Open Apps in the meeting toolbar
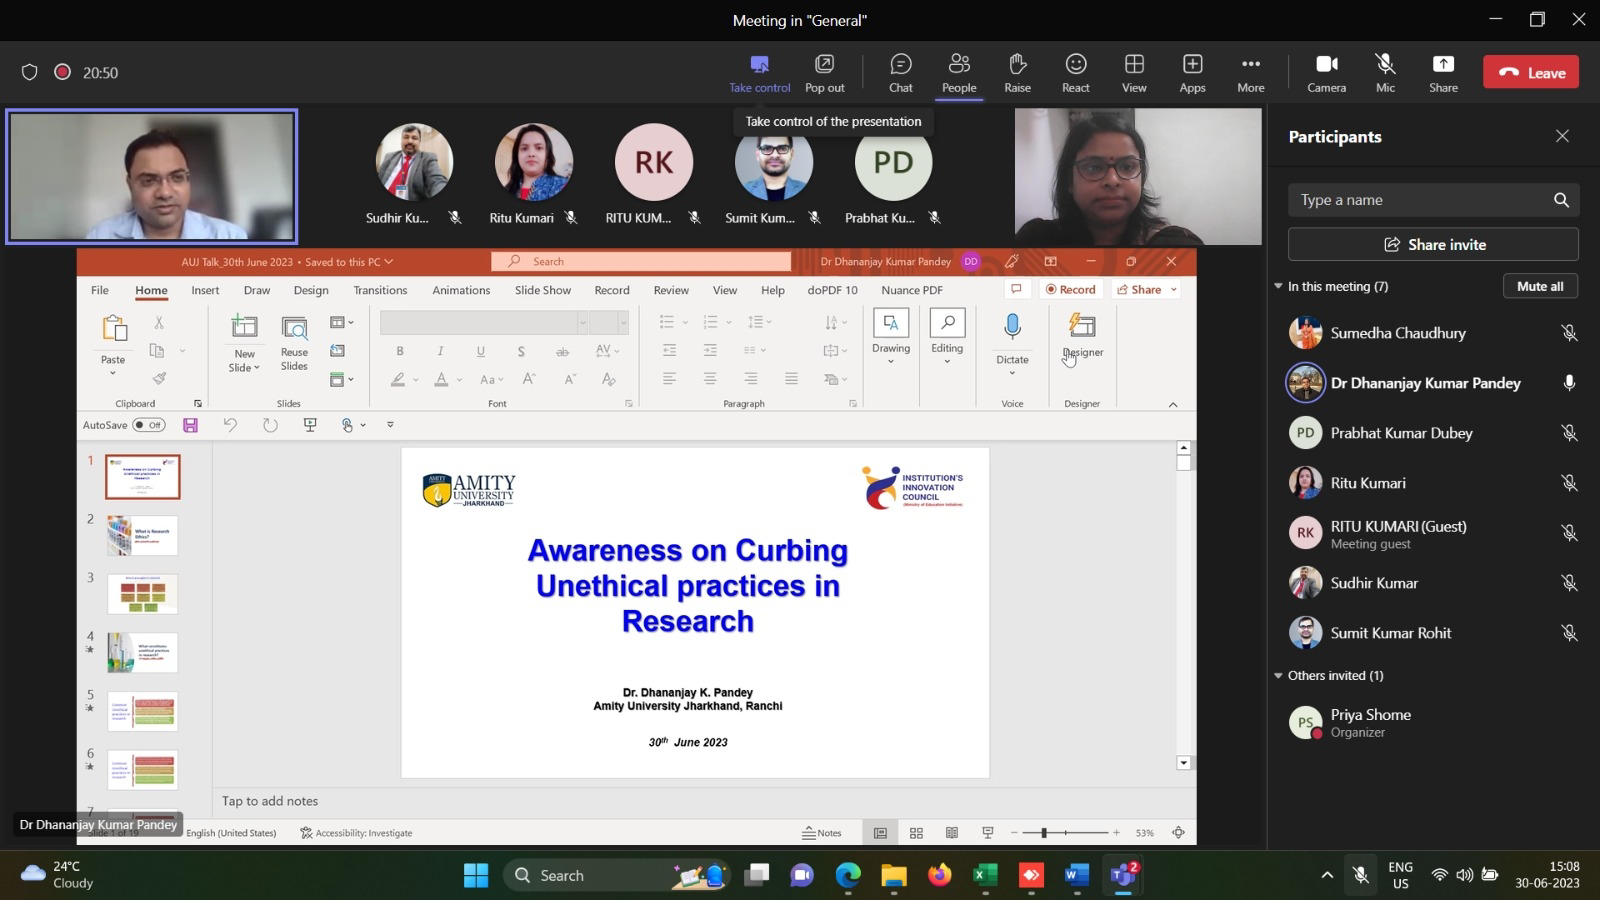This screenshot has width=1600, height=900. 1192,73
